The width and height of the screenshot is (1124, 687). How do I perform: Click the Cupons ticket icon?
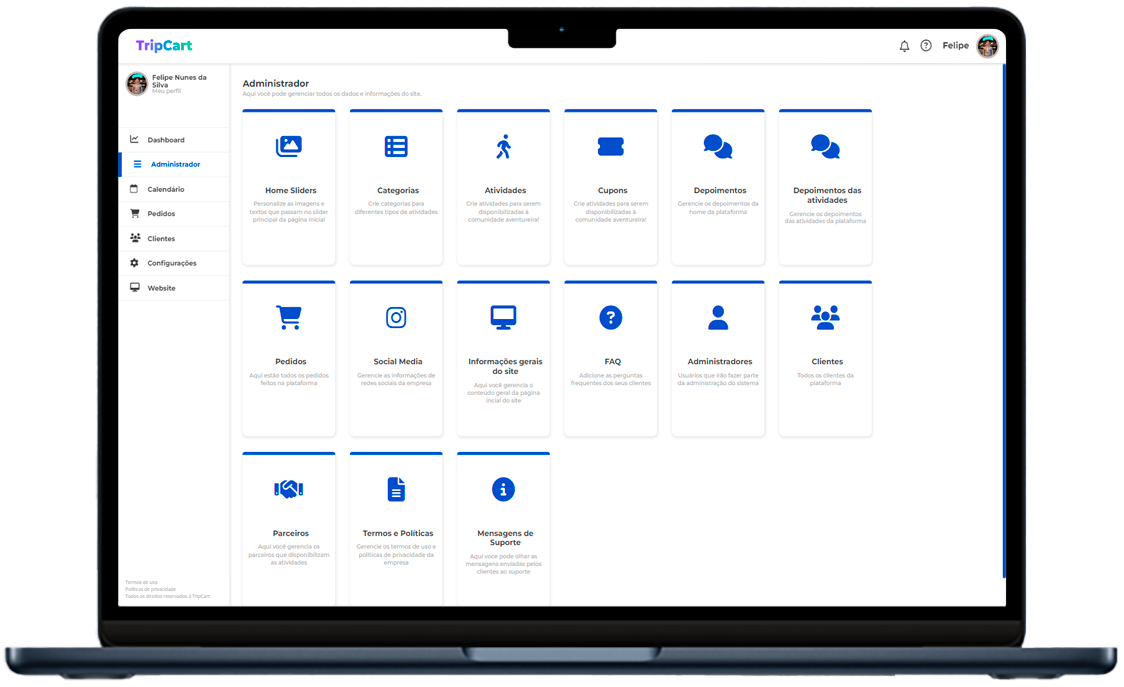point(611,146)
